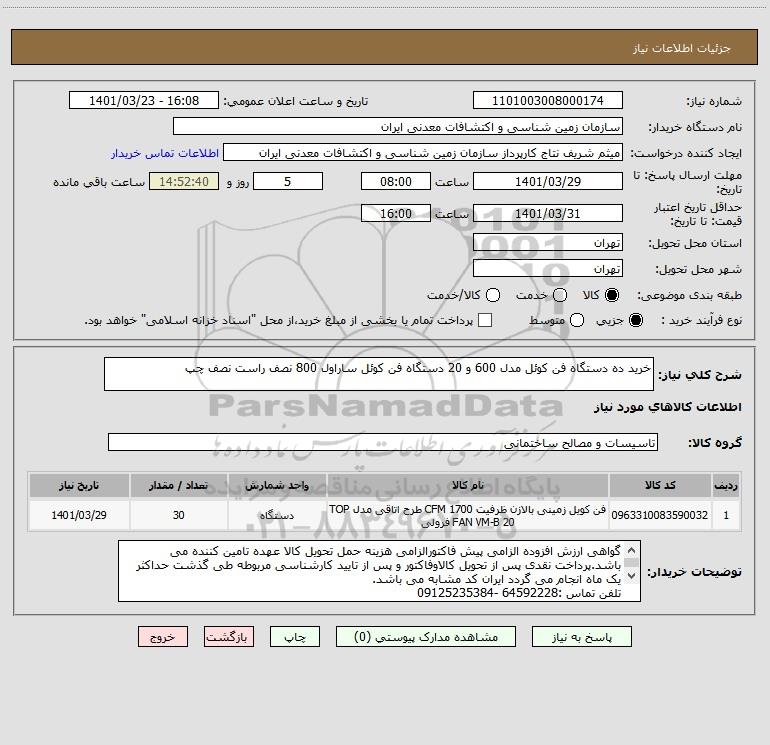Click the remaining days field showing 5
The height and width of the screenshot is (745, 770).
click(x=288, y=182)
